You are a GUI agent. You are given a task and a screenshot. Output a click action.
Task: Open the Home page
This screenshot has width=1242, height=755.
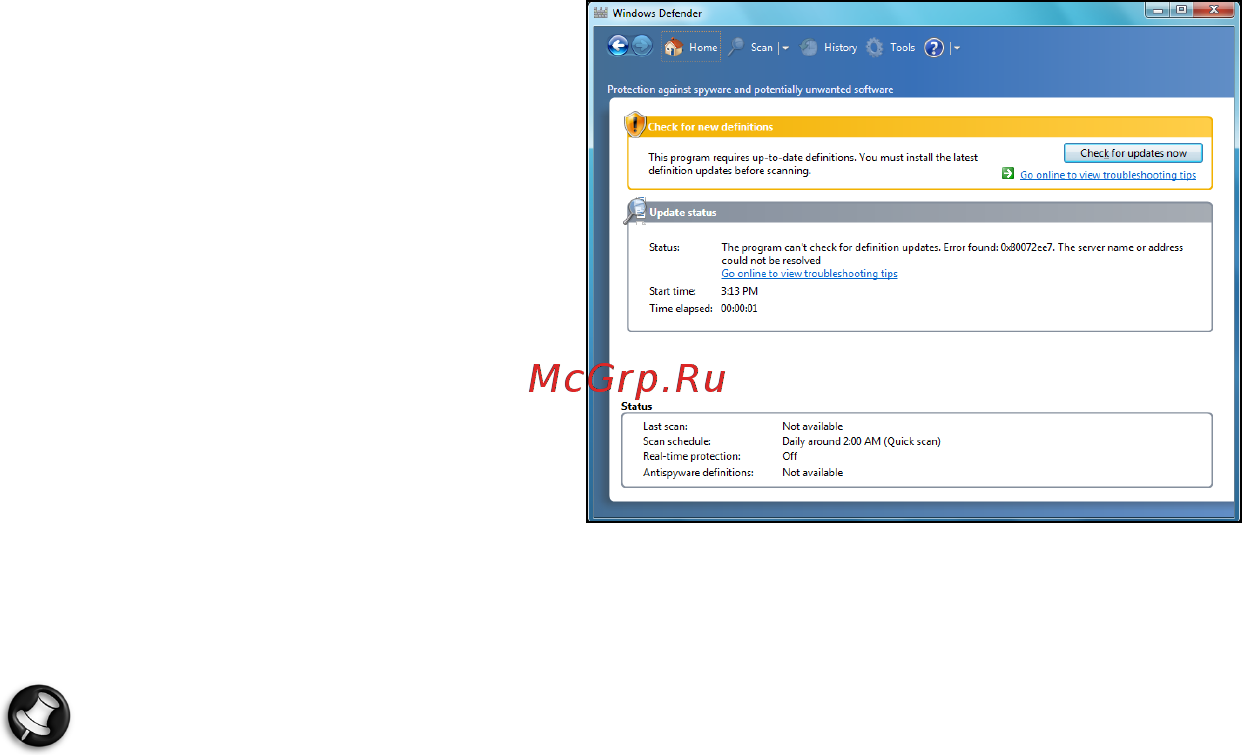pos(691,47)
